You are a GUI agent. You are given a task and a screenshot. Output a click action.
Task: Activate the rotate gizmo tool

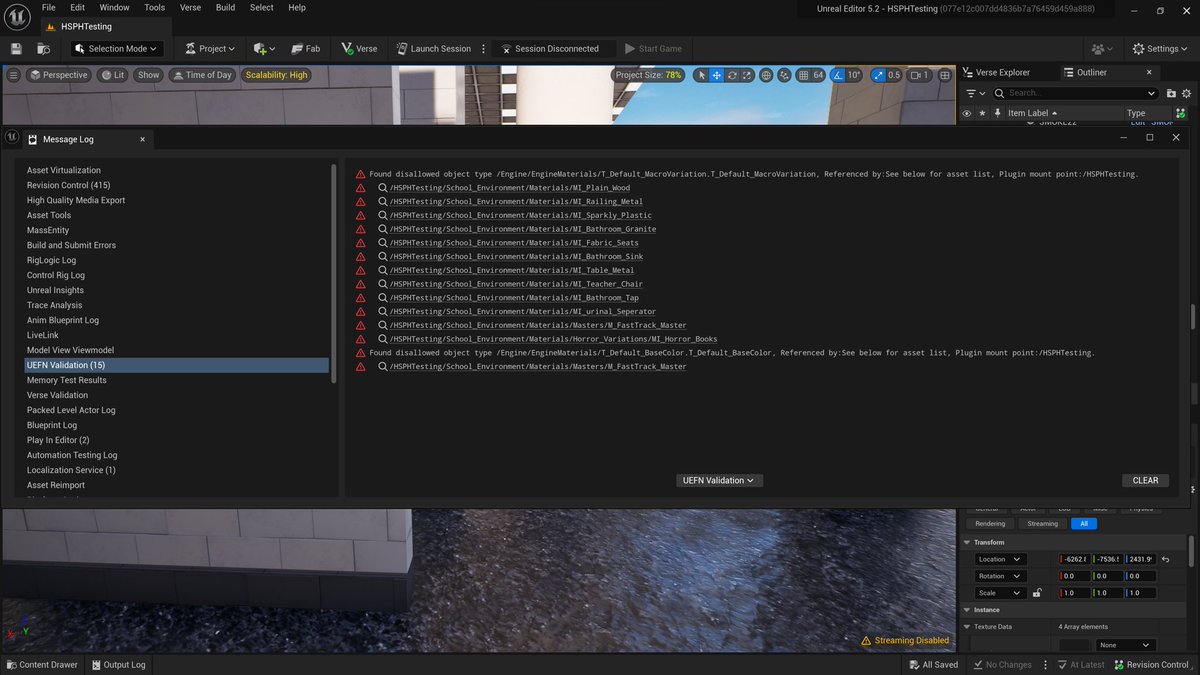tap(732, 75)
